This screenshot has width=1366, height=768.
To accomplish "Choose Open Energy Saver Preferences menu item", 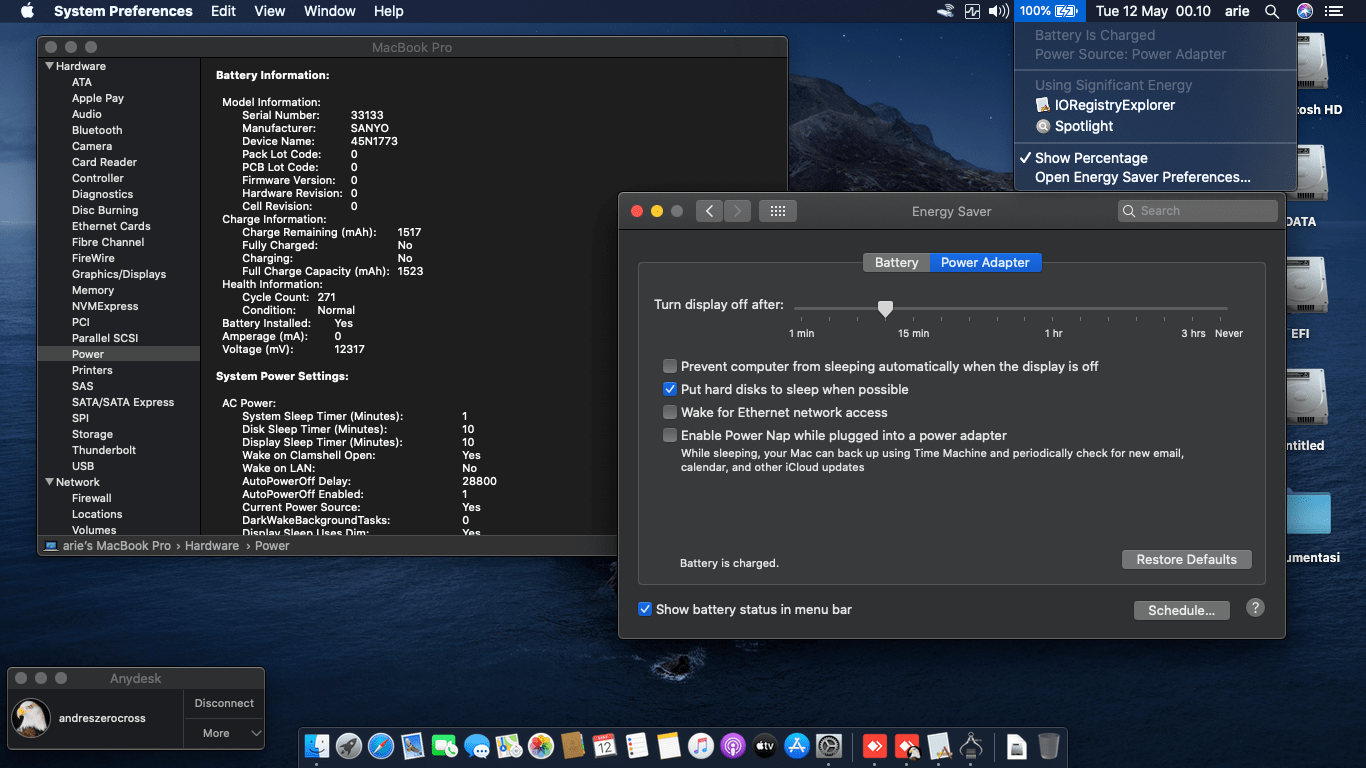I will tap(1155, 177).
